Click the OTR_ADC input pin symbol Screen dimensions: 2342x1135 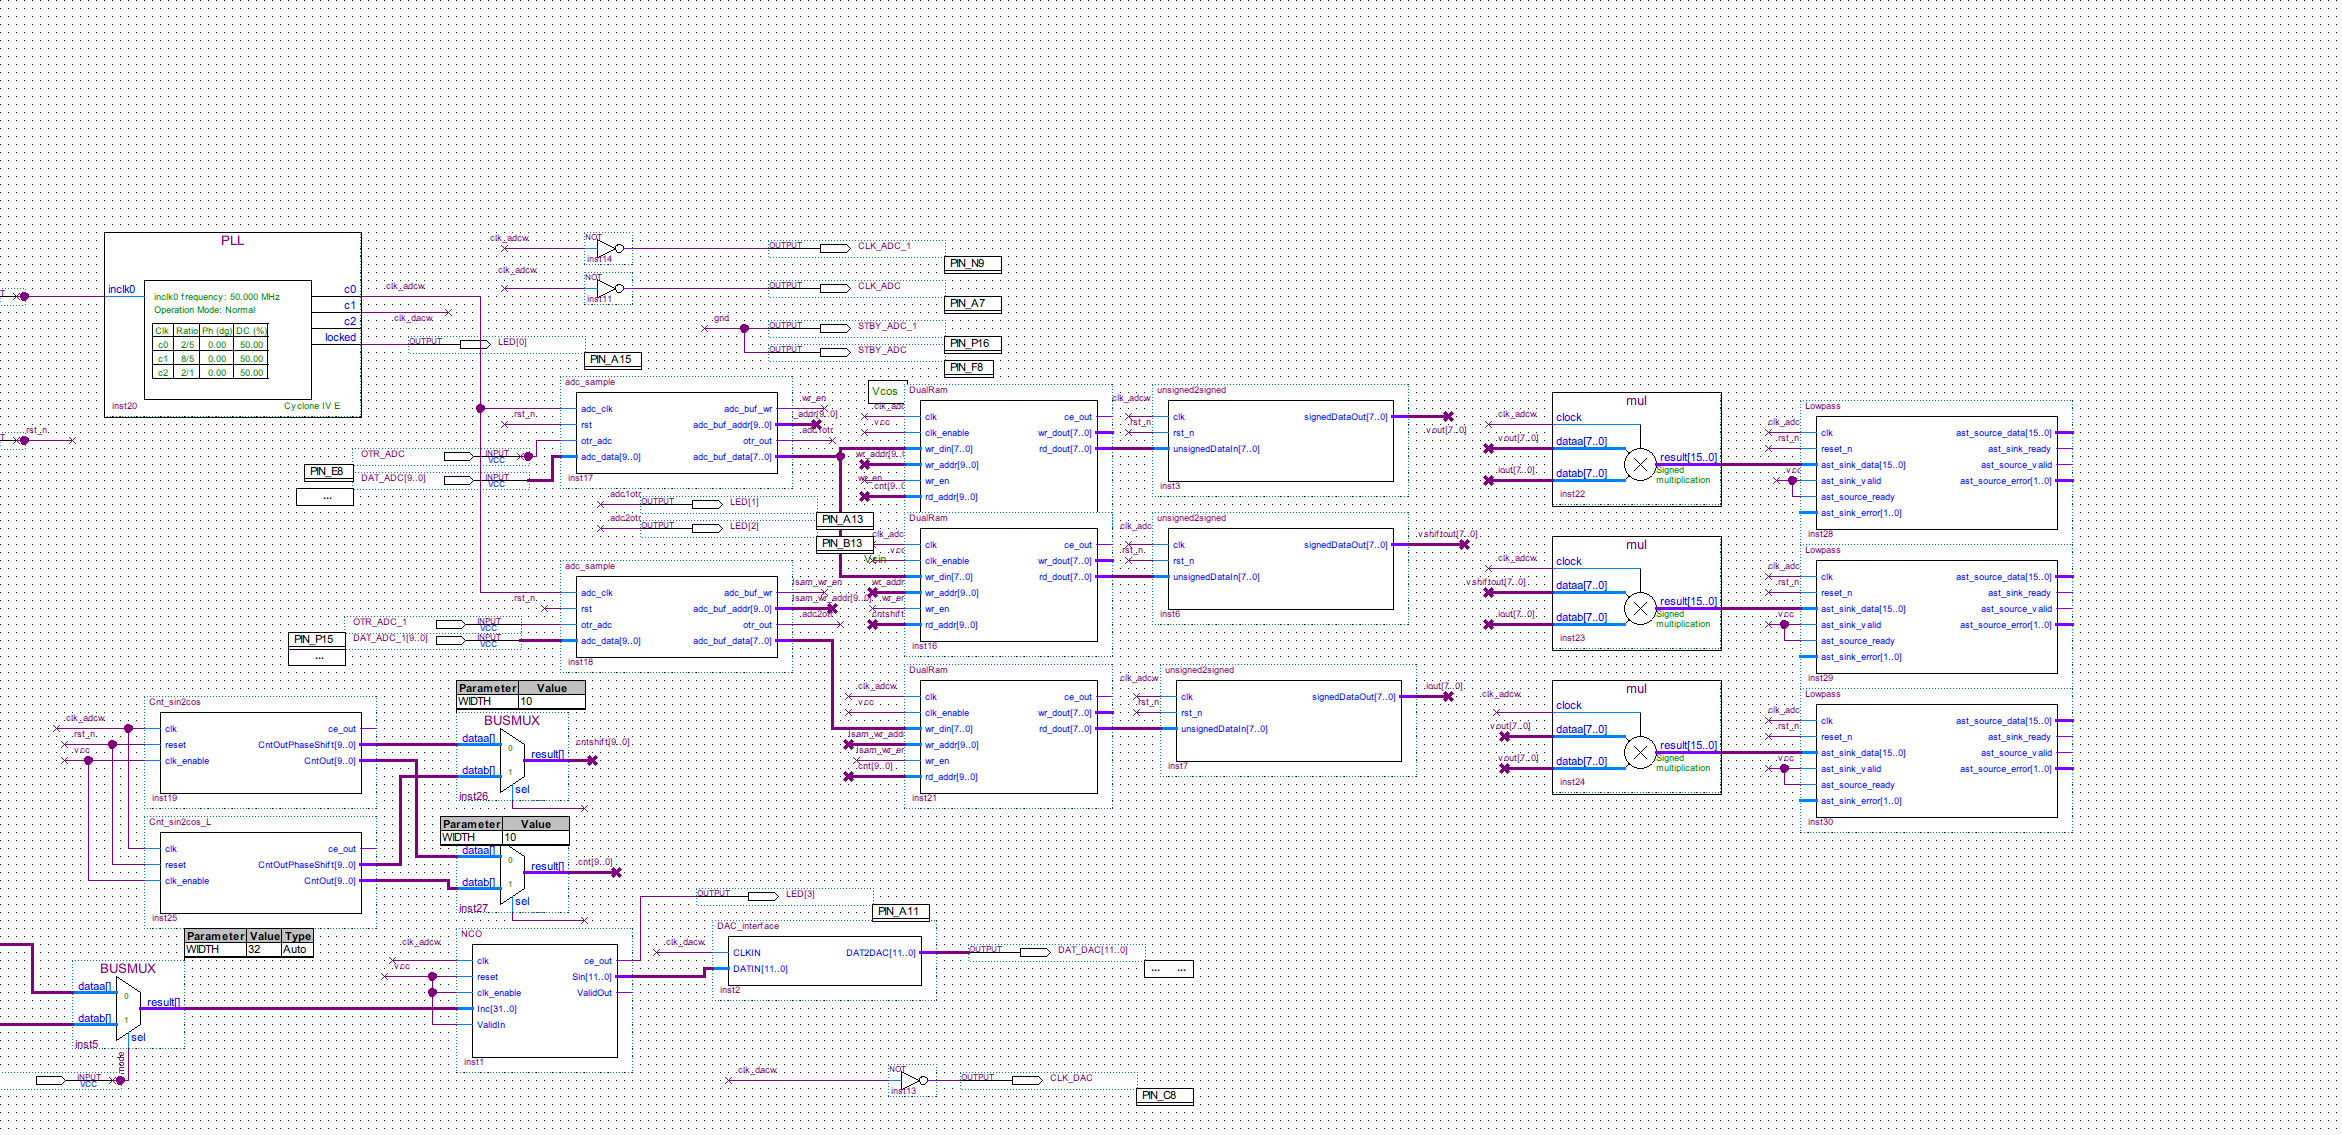[459, 456]
